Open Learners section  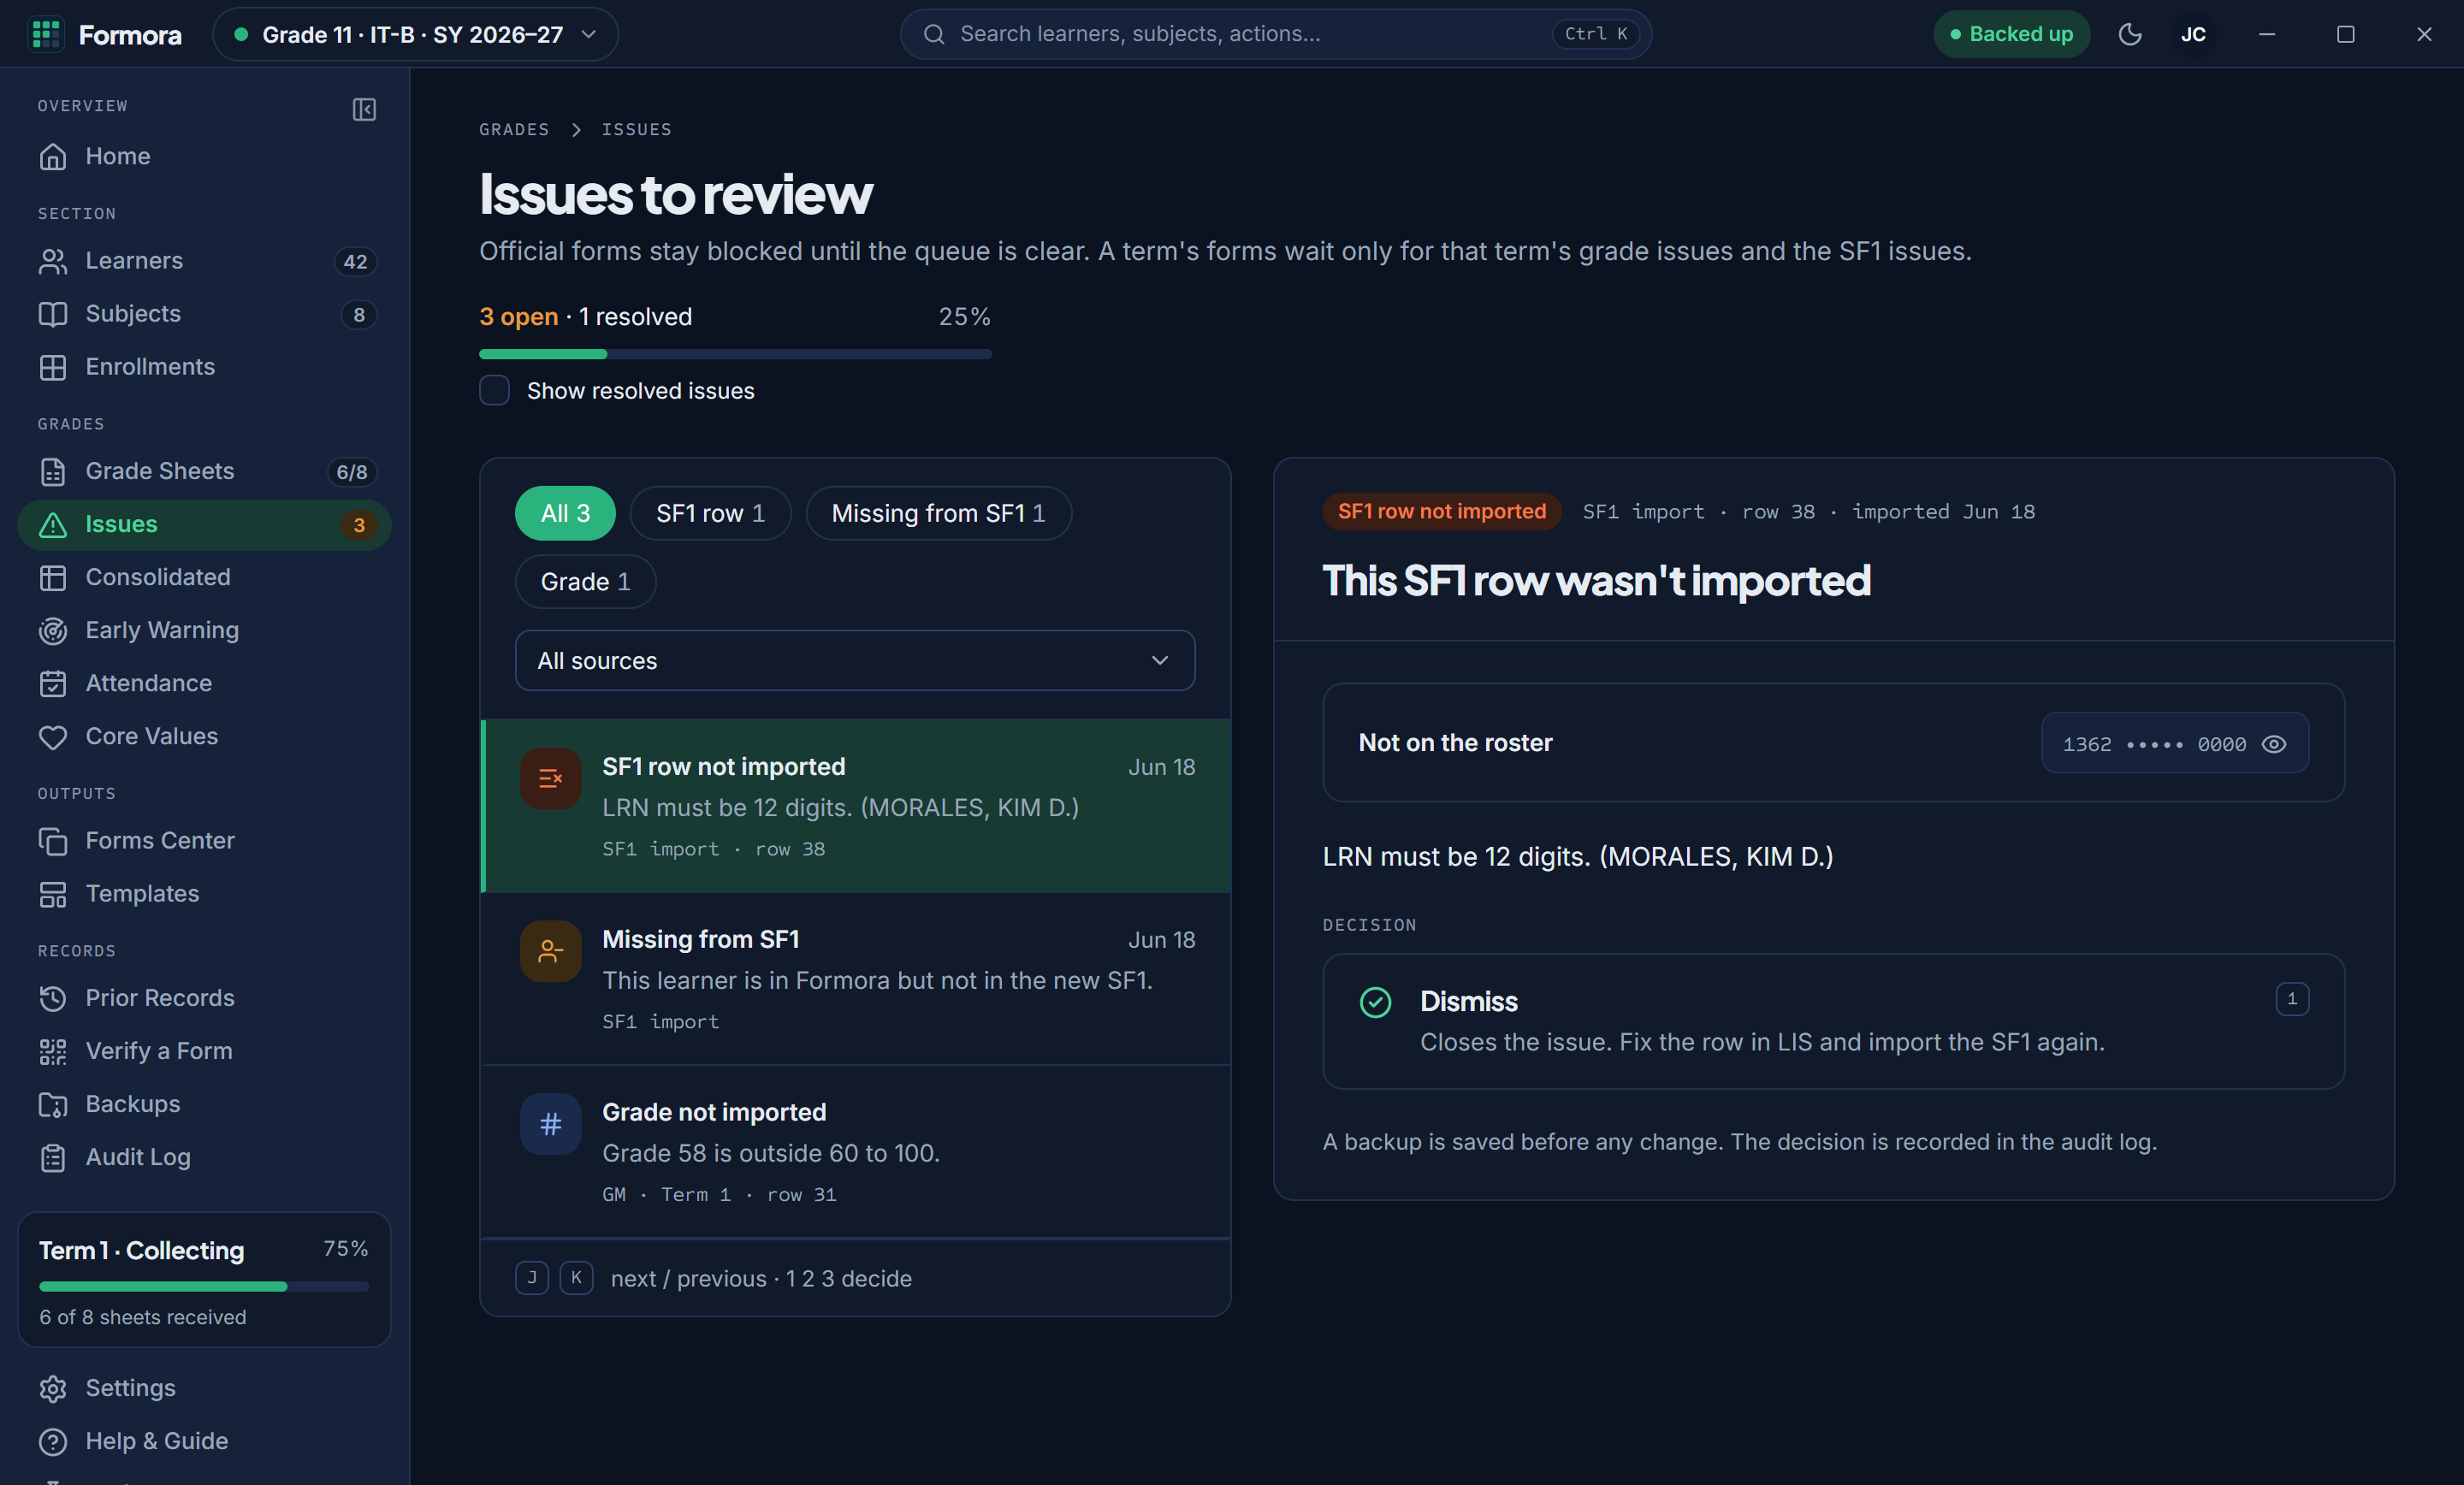204,261
